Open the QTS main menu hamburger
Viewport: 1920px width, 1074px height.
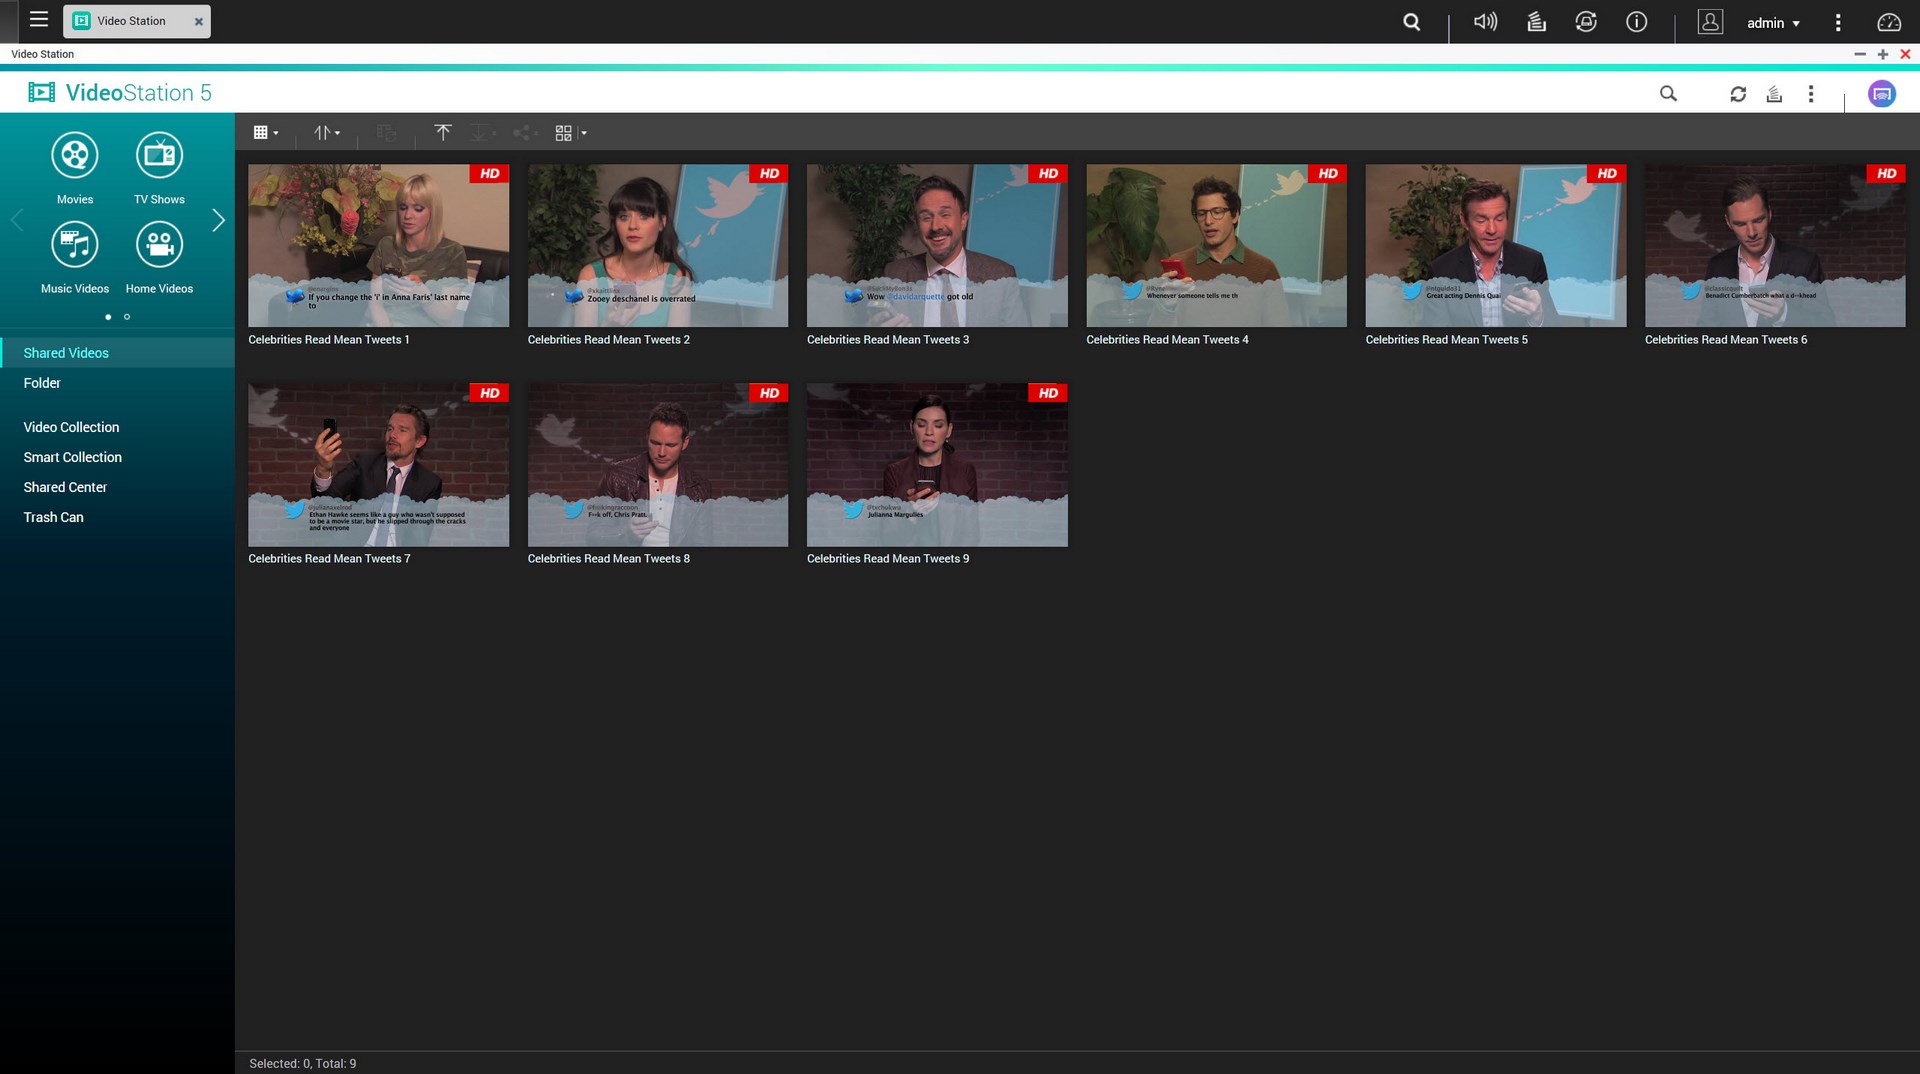(39, 19)
